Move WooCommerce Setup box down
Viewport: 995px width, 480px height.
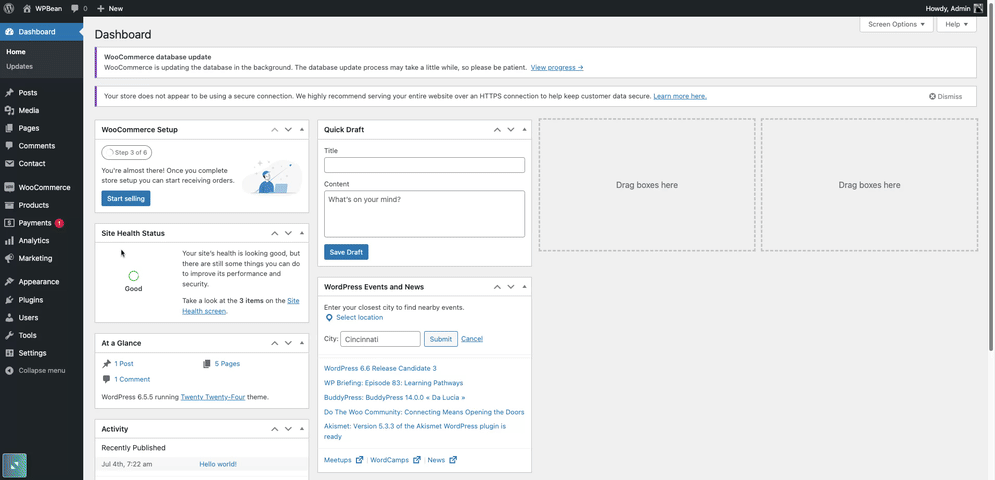[x=288, y=130]
